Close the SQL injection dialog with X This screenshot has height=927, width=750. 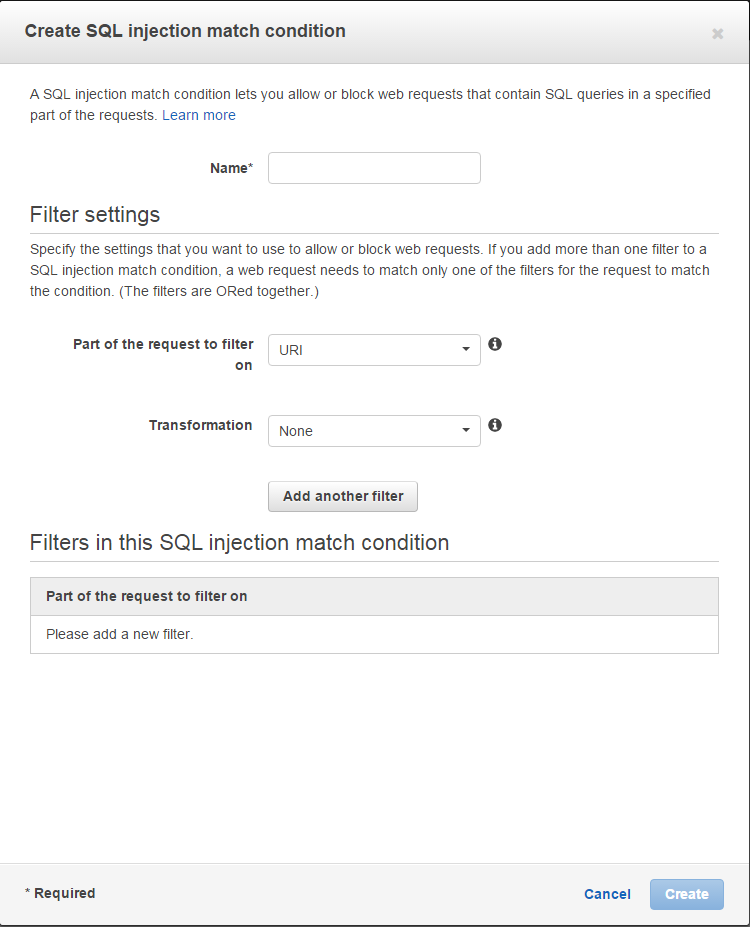pyautogui.click(x=717, y=34)
